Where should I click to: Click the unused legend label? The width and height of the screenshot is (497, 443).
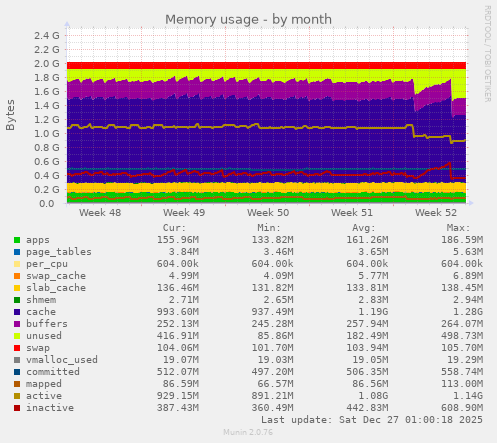click(x=44, y=336)
